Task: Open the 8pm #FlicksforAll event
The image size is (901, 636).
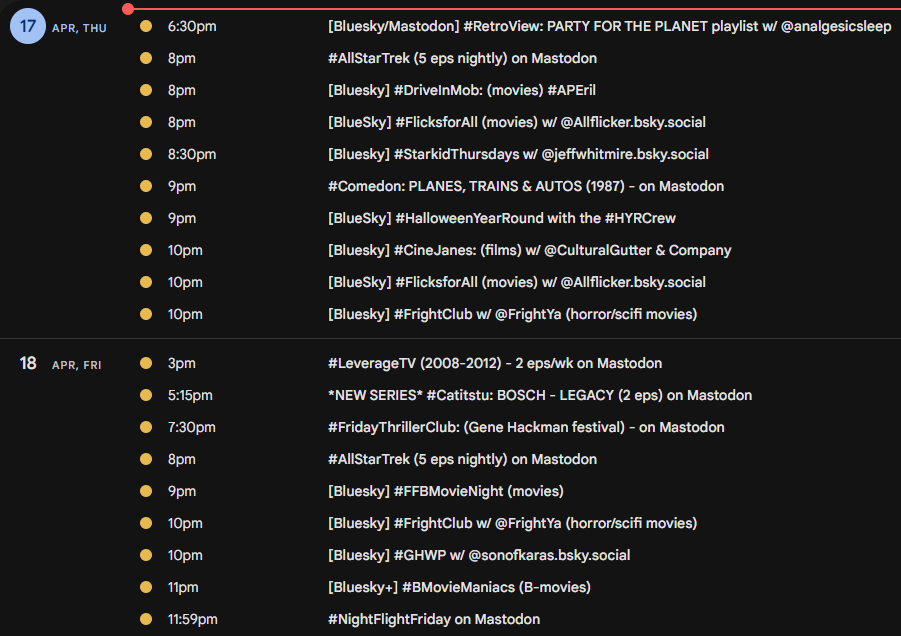Action: click(x=517, y=122)
